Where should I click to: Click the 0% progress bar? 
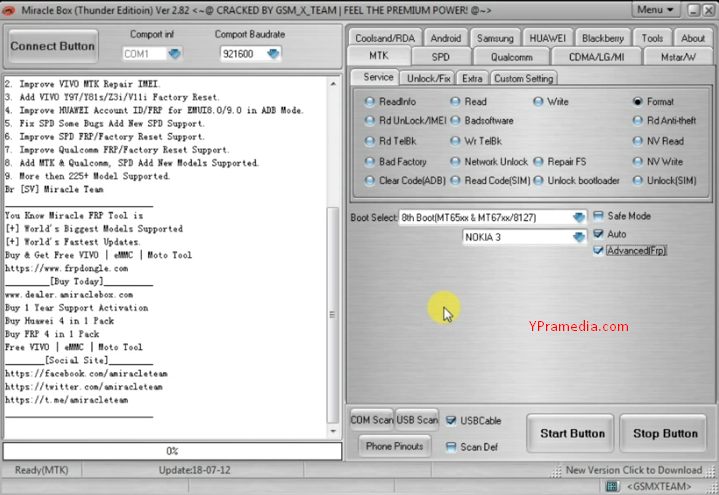coord(172,451)
